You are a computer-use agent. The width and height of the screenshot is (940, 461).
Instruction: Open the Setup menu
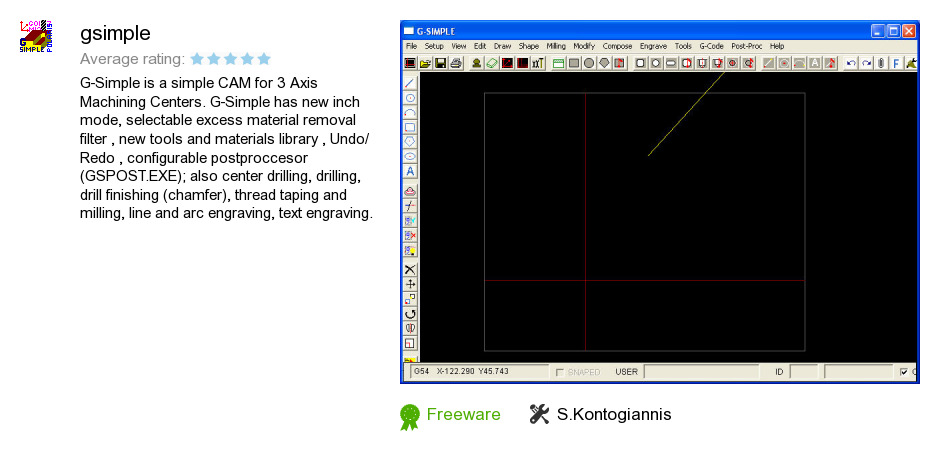tap(434, 46)
